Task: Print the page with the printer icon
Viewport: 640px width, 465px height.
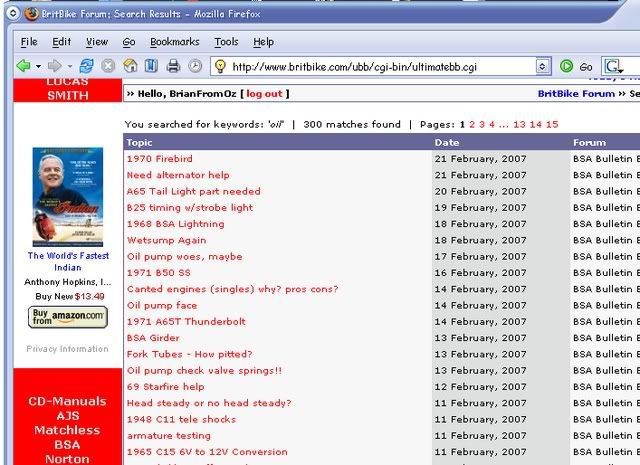Action: (173, 66)
